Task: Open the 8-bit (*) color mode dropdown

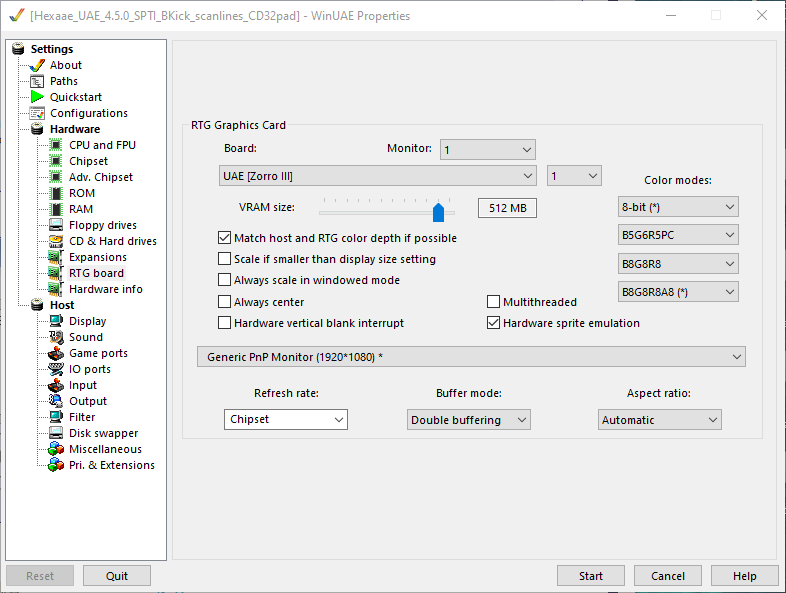Action: 678,207
